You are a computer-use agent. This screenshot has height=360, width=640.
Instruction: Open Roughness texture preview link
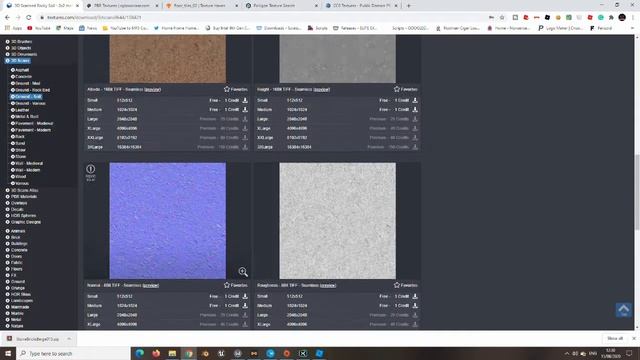pyautogui.click(x=328, y=285)
